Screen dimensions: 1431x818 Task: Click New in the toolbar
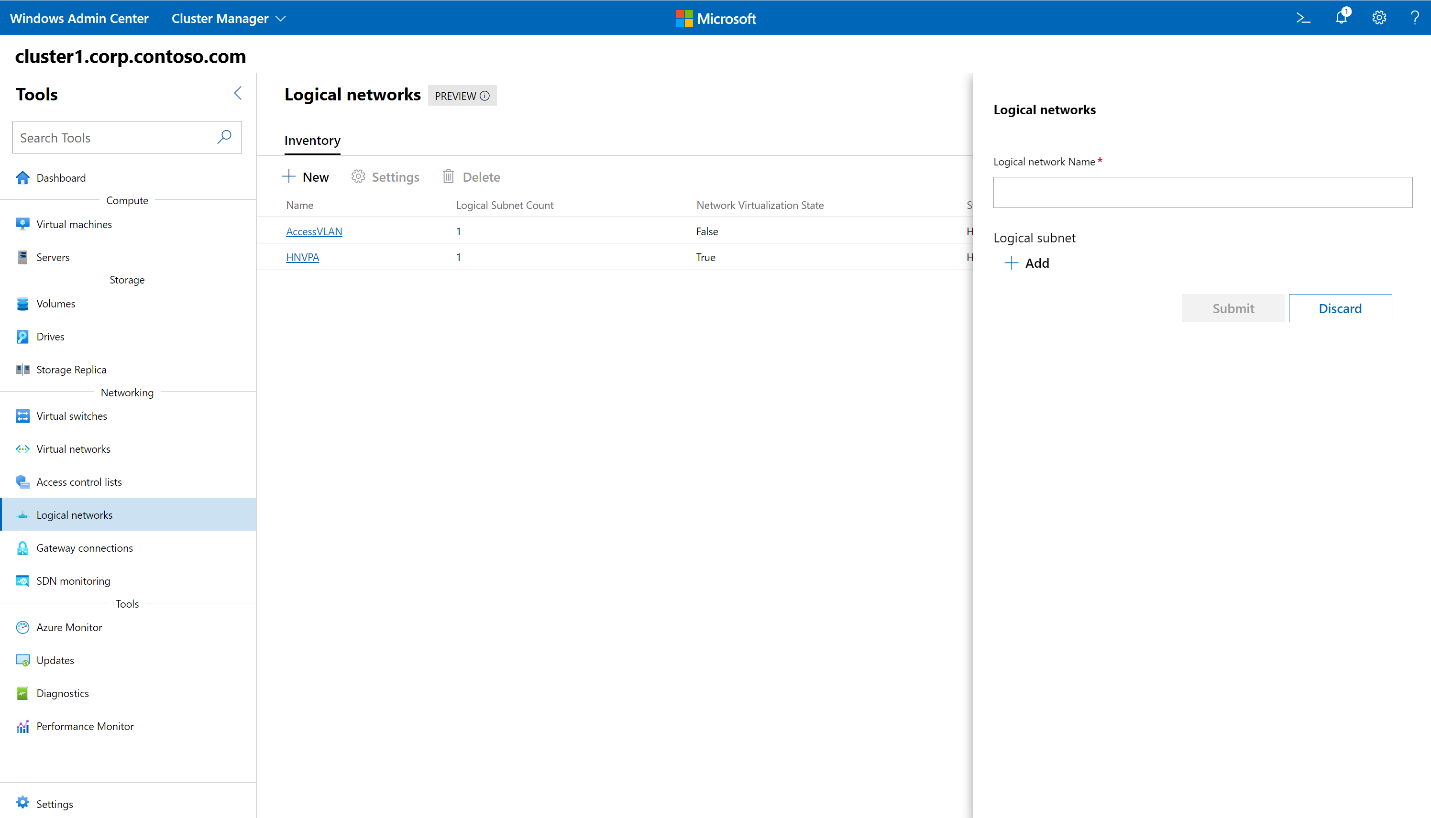click(305, 177)
